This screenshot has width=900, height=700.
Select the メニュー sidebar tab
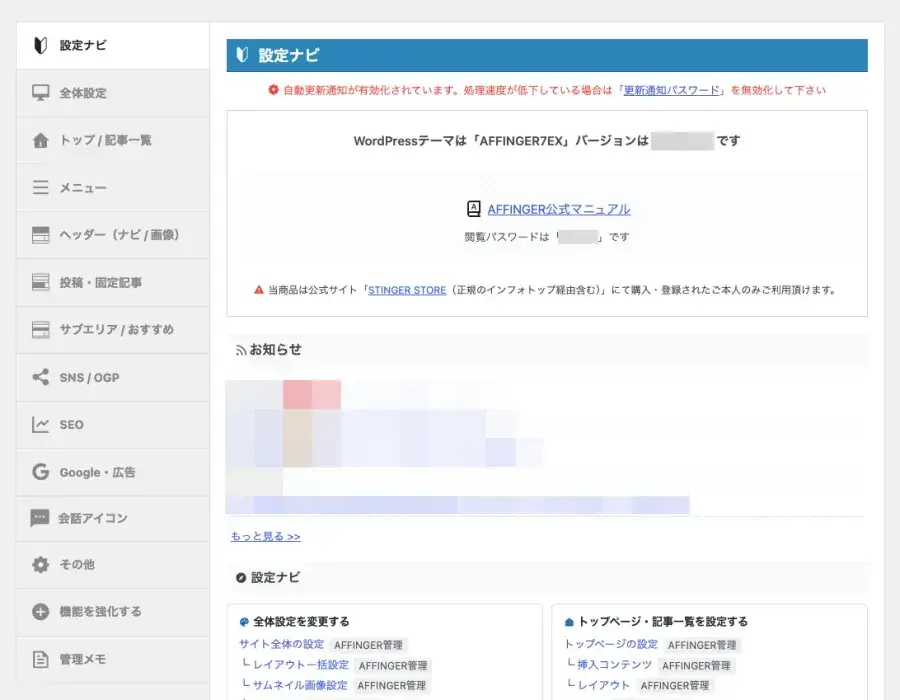coord(113,188)
